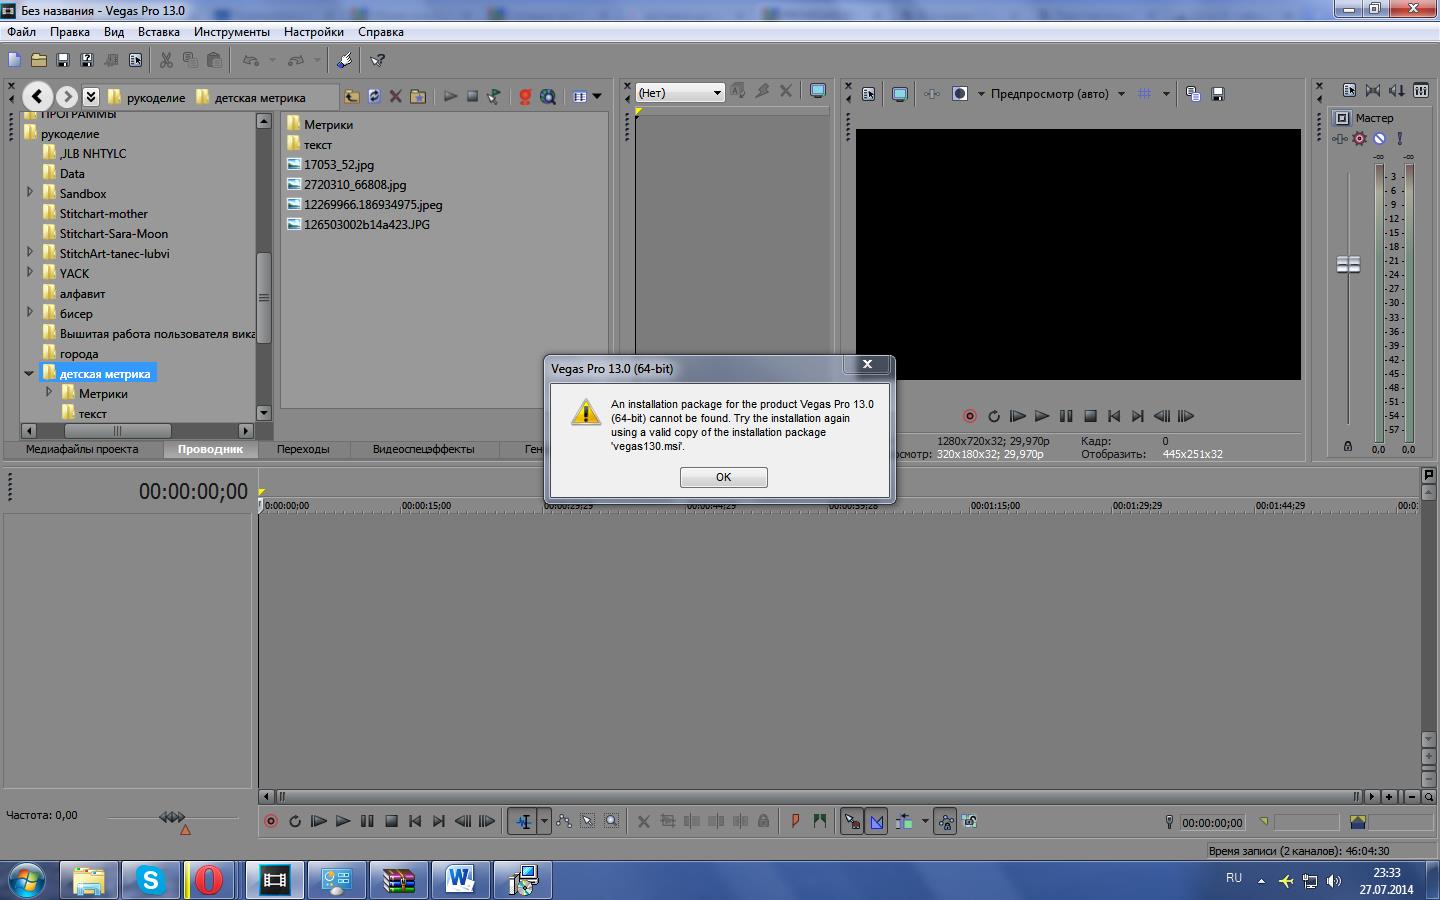Go up one folder in Explorer

351,96
